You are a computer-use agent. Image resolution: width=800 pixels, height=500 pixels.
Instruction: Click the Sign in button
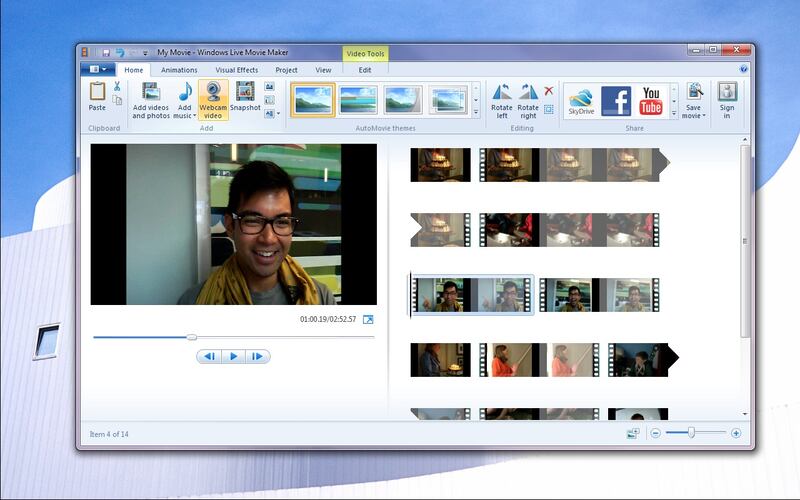(x=727, y=100)
